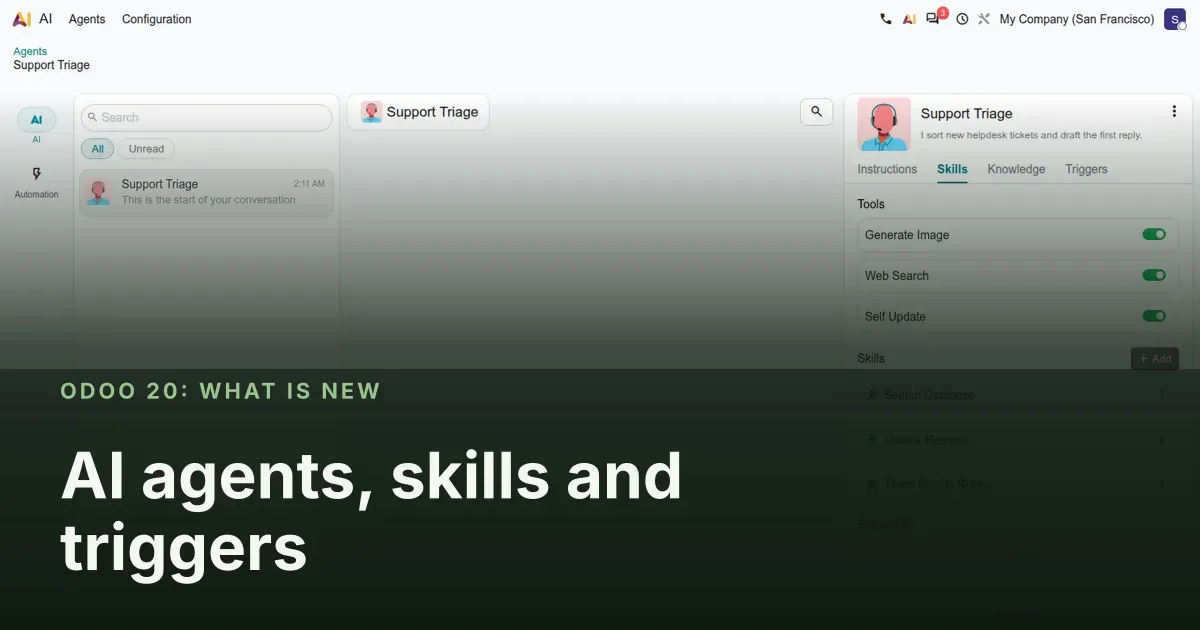Click the Self Update label

click(895, 317)
